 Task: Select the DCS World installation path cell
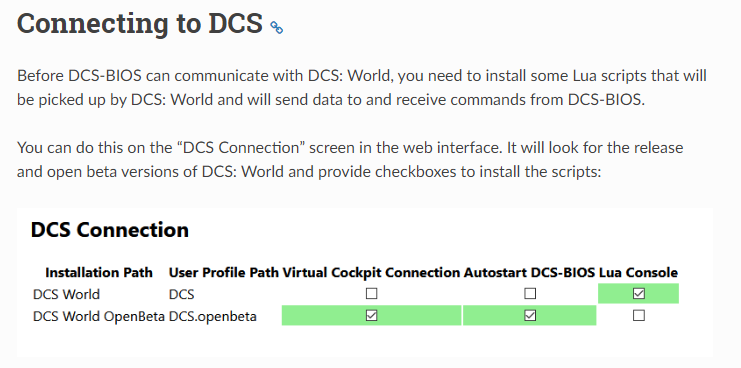point(66,294)
